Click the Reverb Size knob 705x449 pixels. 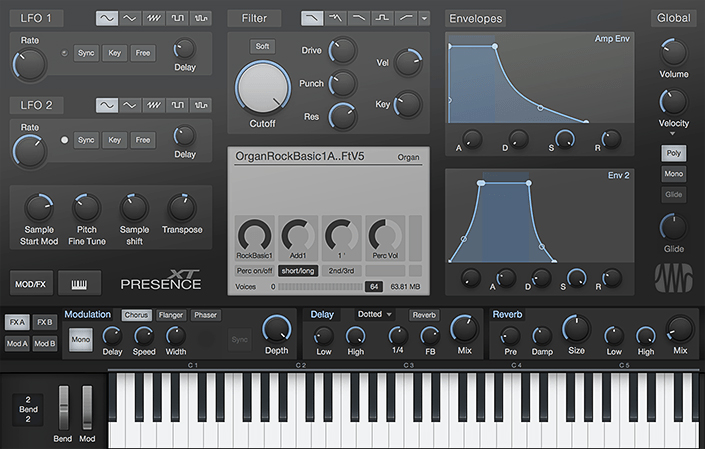tap(576, 329)
